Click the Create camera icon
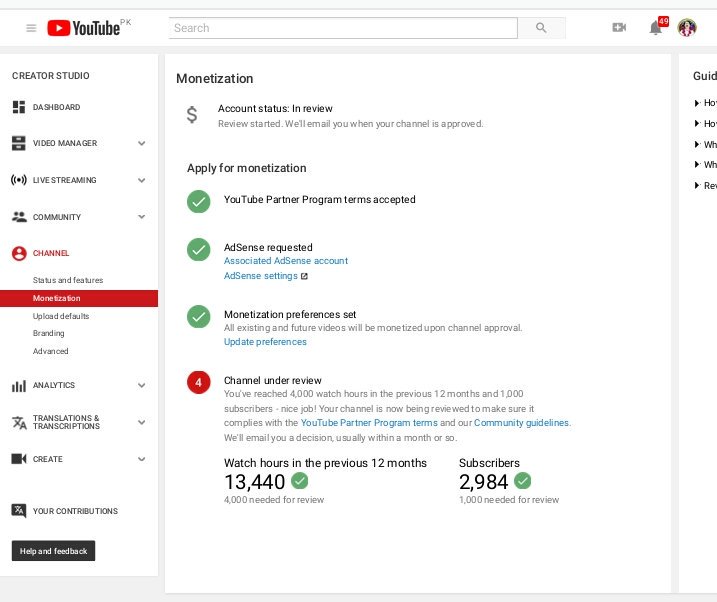Viewport: 717px width, 602px height. point(19,458)
